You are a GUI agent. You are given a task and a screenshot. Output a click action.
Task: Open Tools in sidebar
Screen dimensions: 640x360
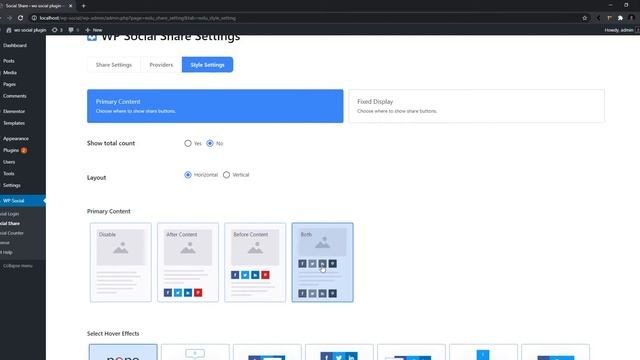coord(9,173)
